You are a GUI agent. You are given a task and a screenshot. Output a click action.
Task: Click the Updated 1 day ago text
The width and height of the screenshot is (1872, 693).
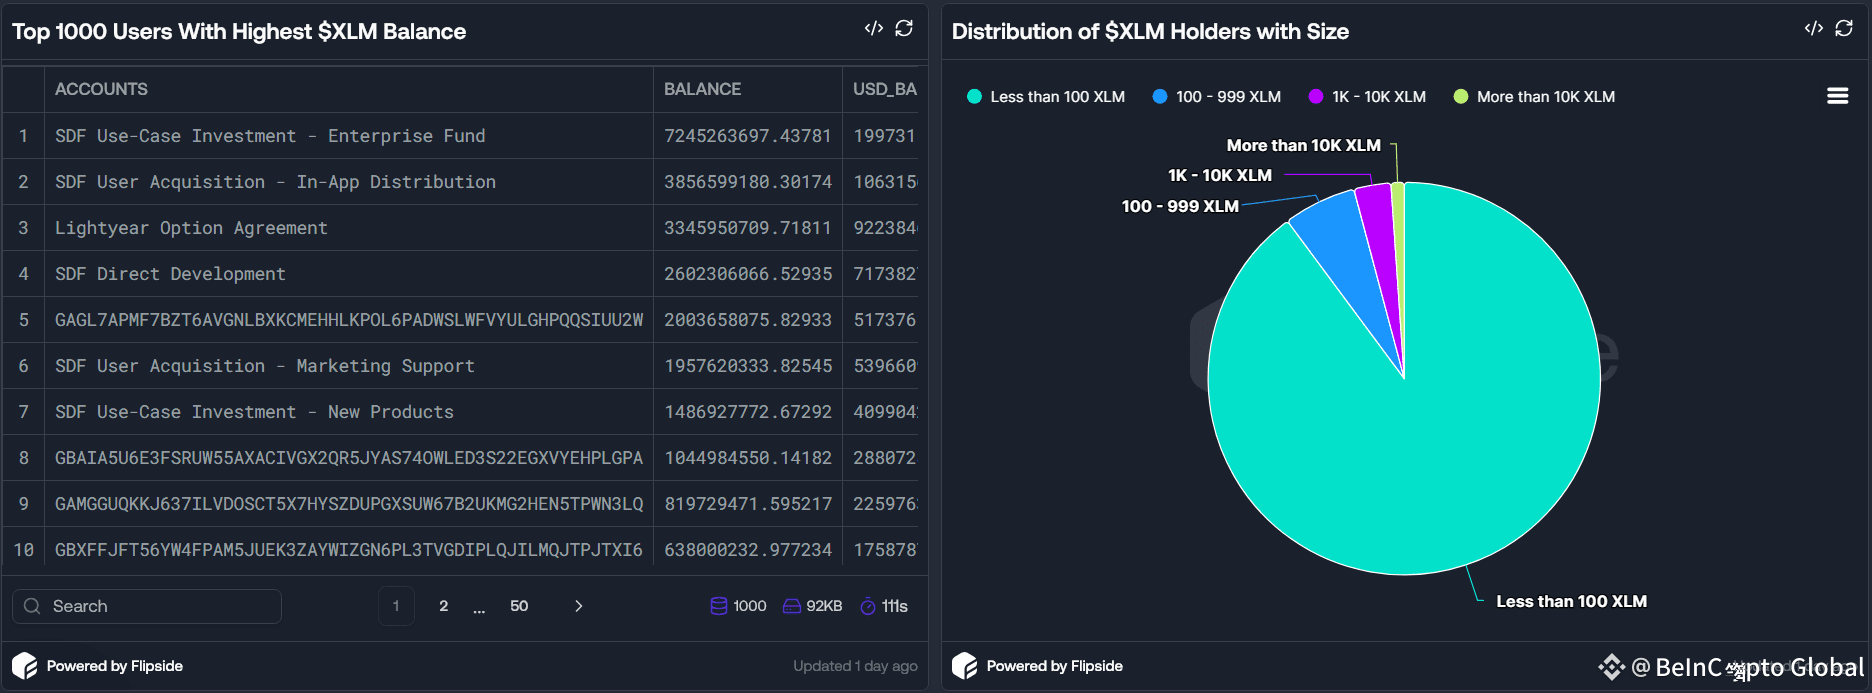point(855,666)
